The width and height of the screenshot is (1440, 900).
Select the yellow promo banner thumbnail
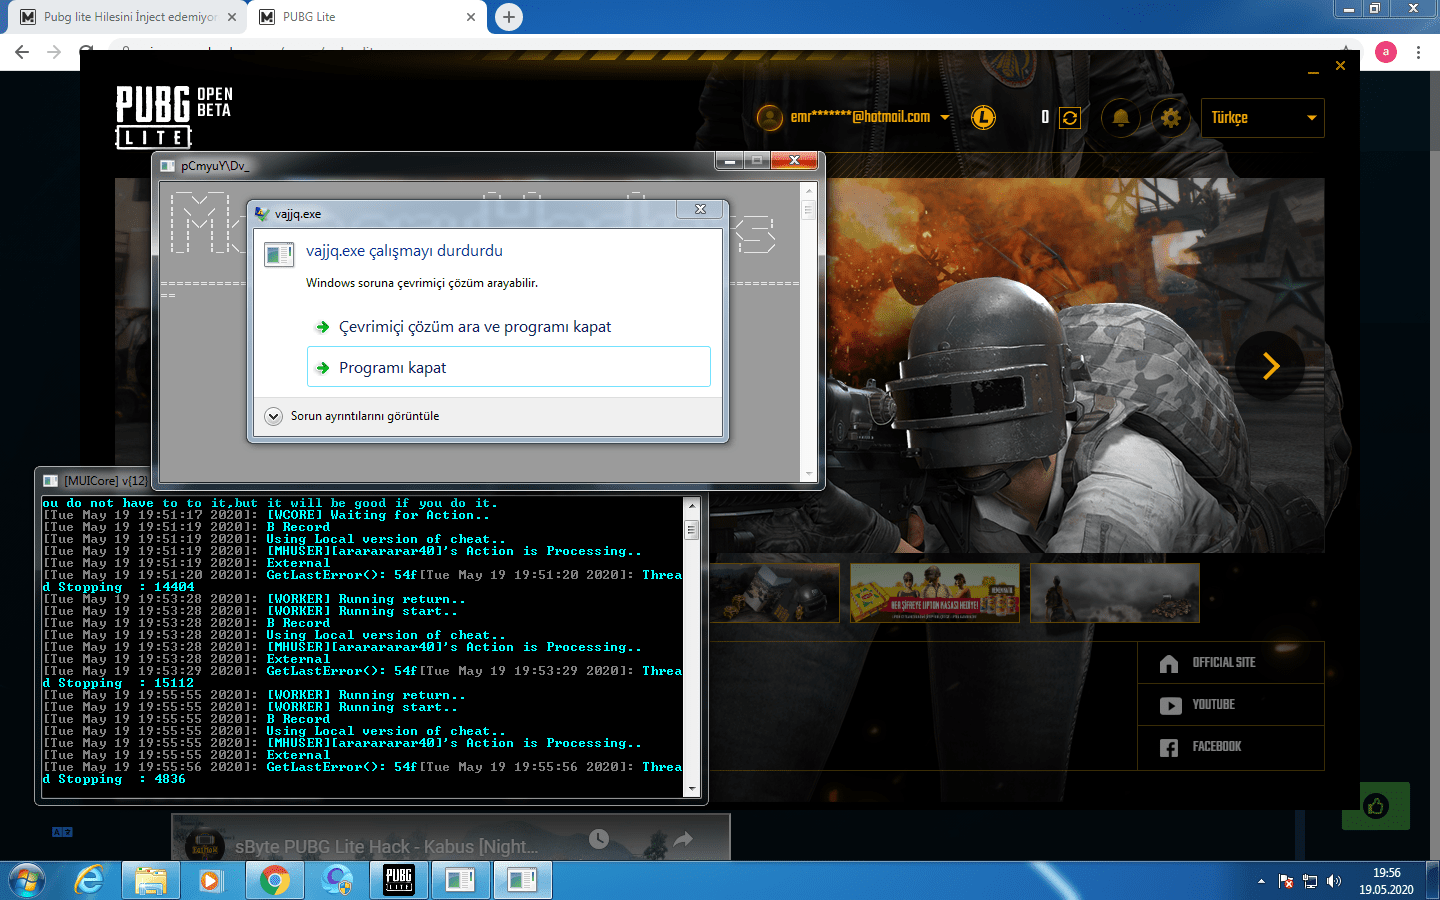[934, 593]
